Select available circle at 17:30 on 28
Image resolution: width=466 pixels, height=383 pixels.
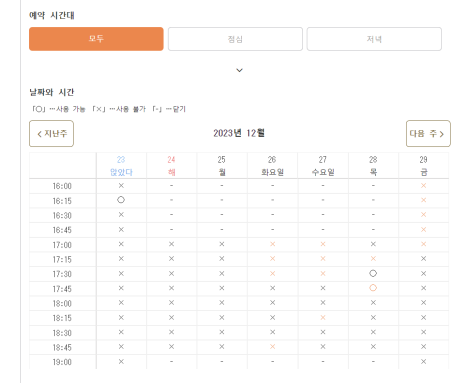point(373,273)
